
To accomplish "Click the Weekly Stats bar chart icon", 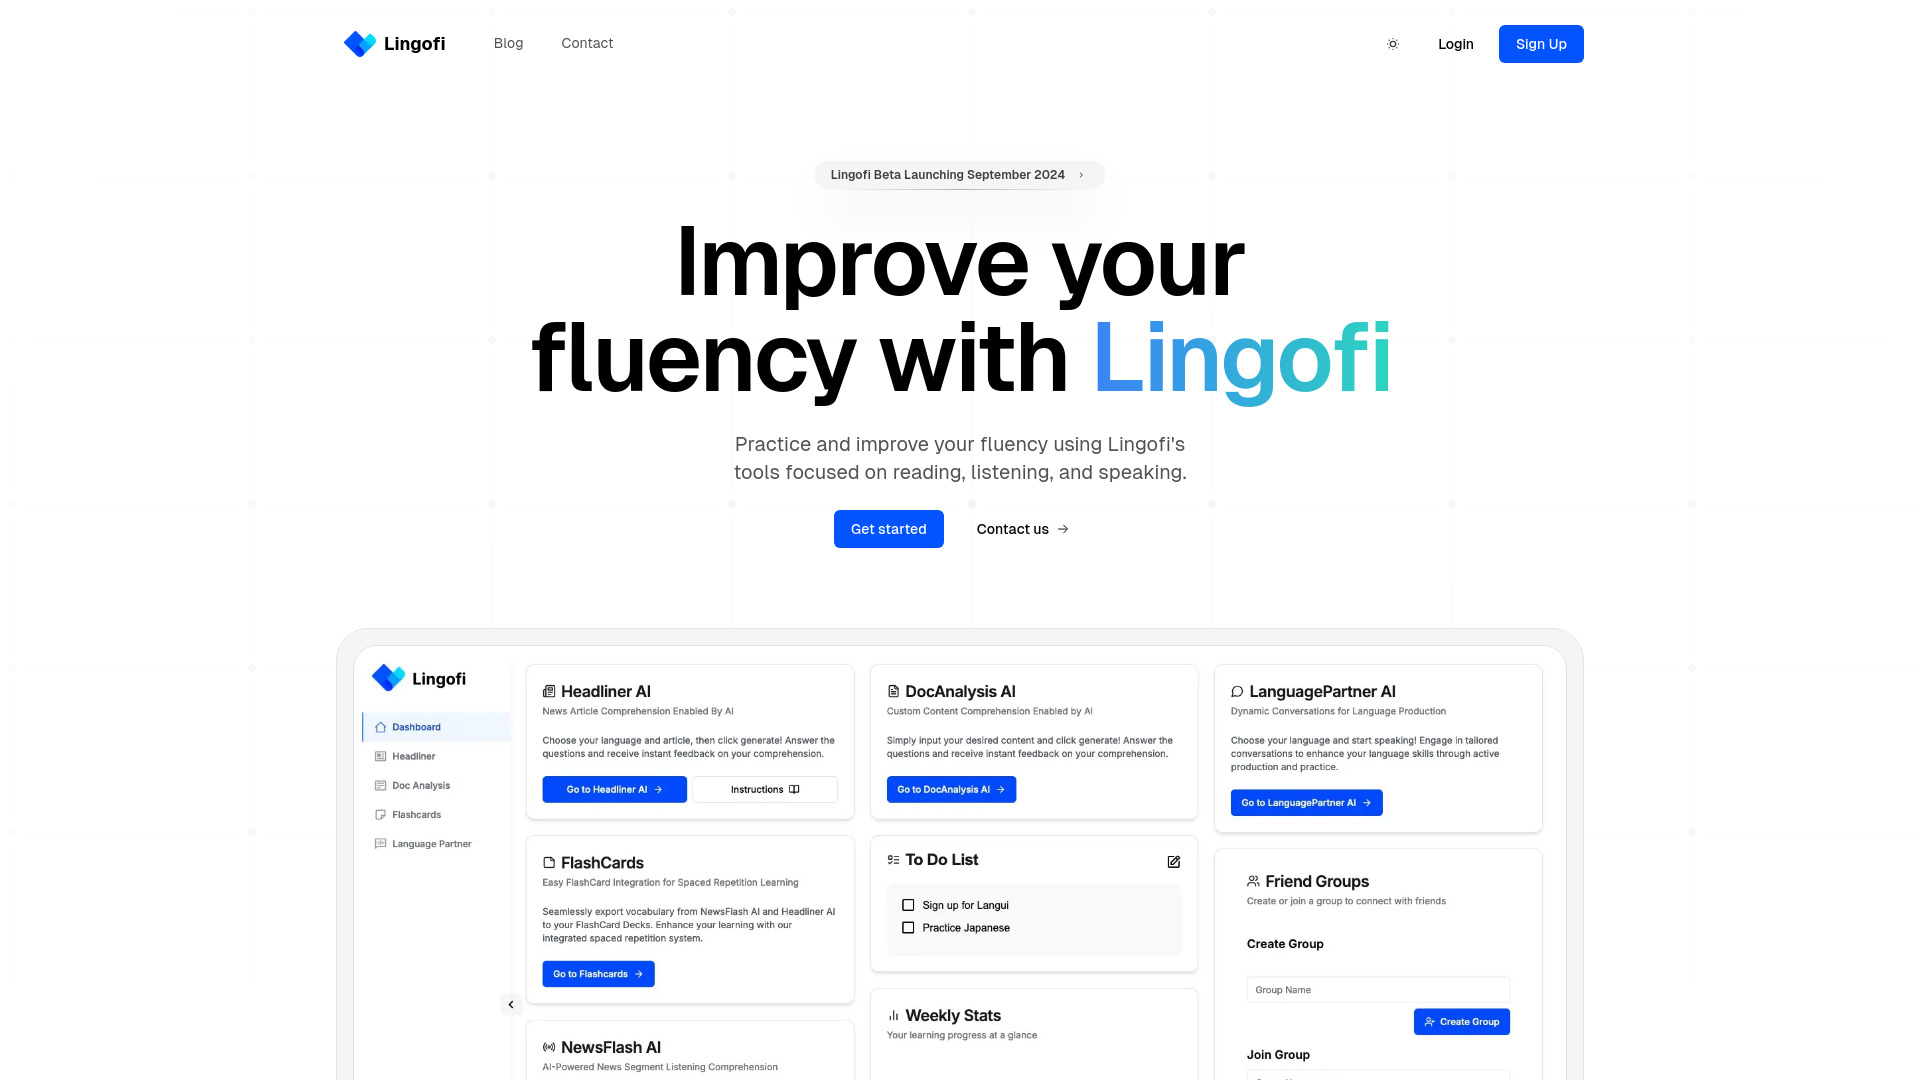I will click(893, 1015).
